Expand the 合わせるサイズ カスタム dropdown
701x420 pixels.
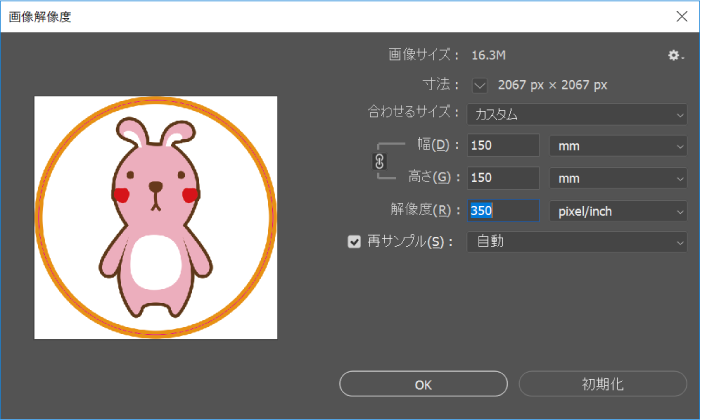(x=577, y=115)
